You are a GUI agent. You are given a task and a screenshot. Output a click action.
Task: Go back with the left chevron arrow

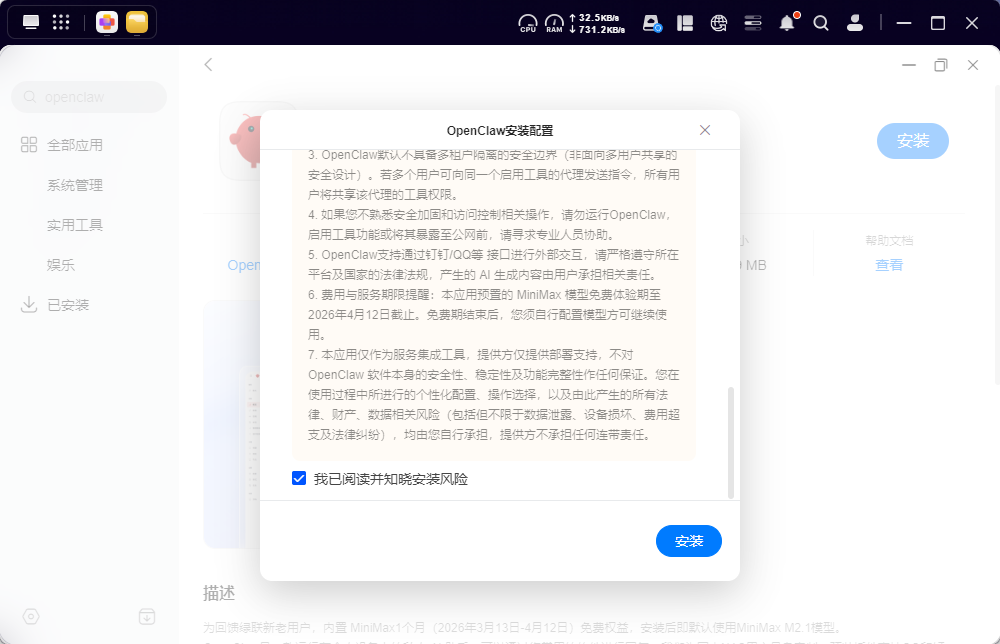click(208, 65)
